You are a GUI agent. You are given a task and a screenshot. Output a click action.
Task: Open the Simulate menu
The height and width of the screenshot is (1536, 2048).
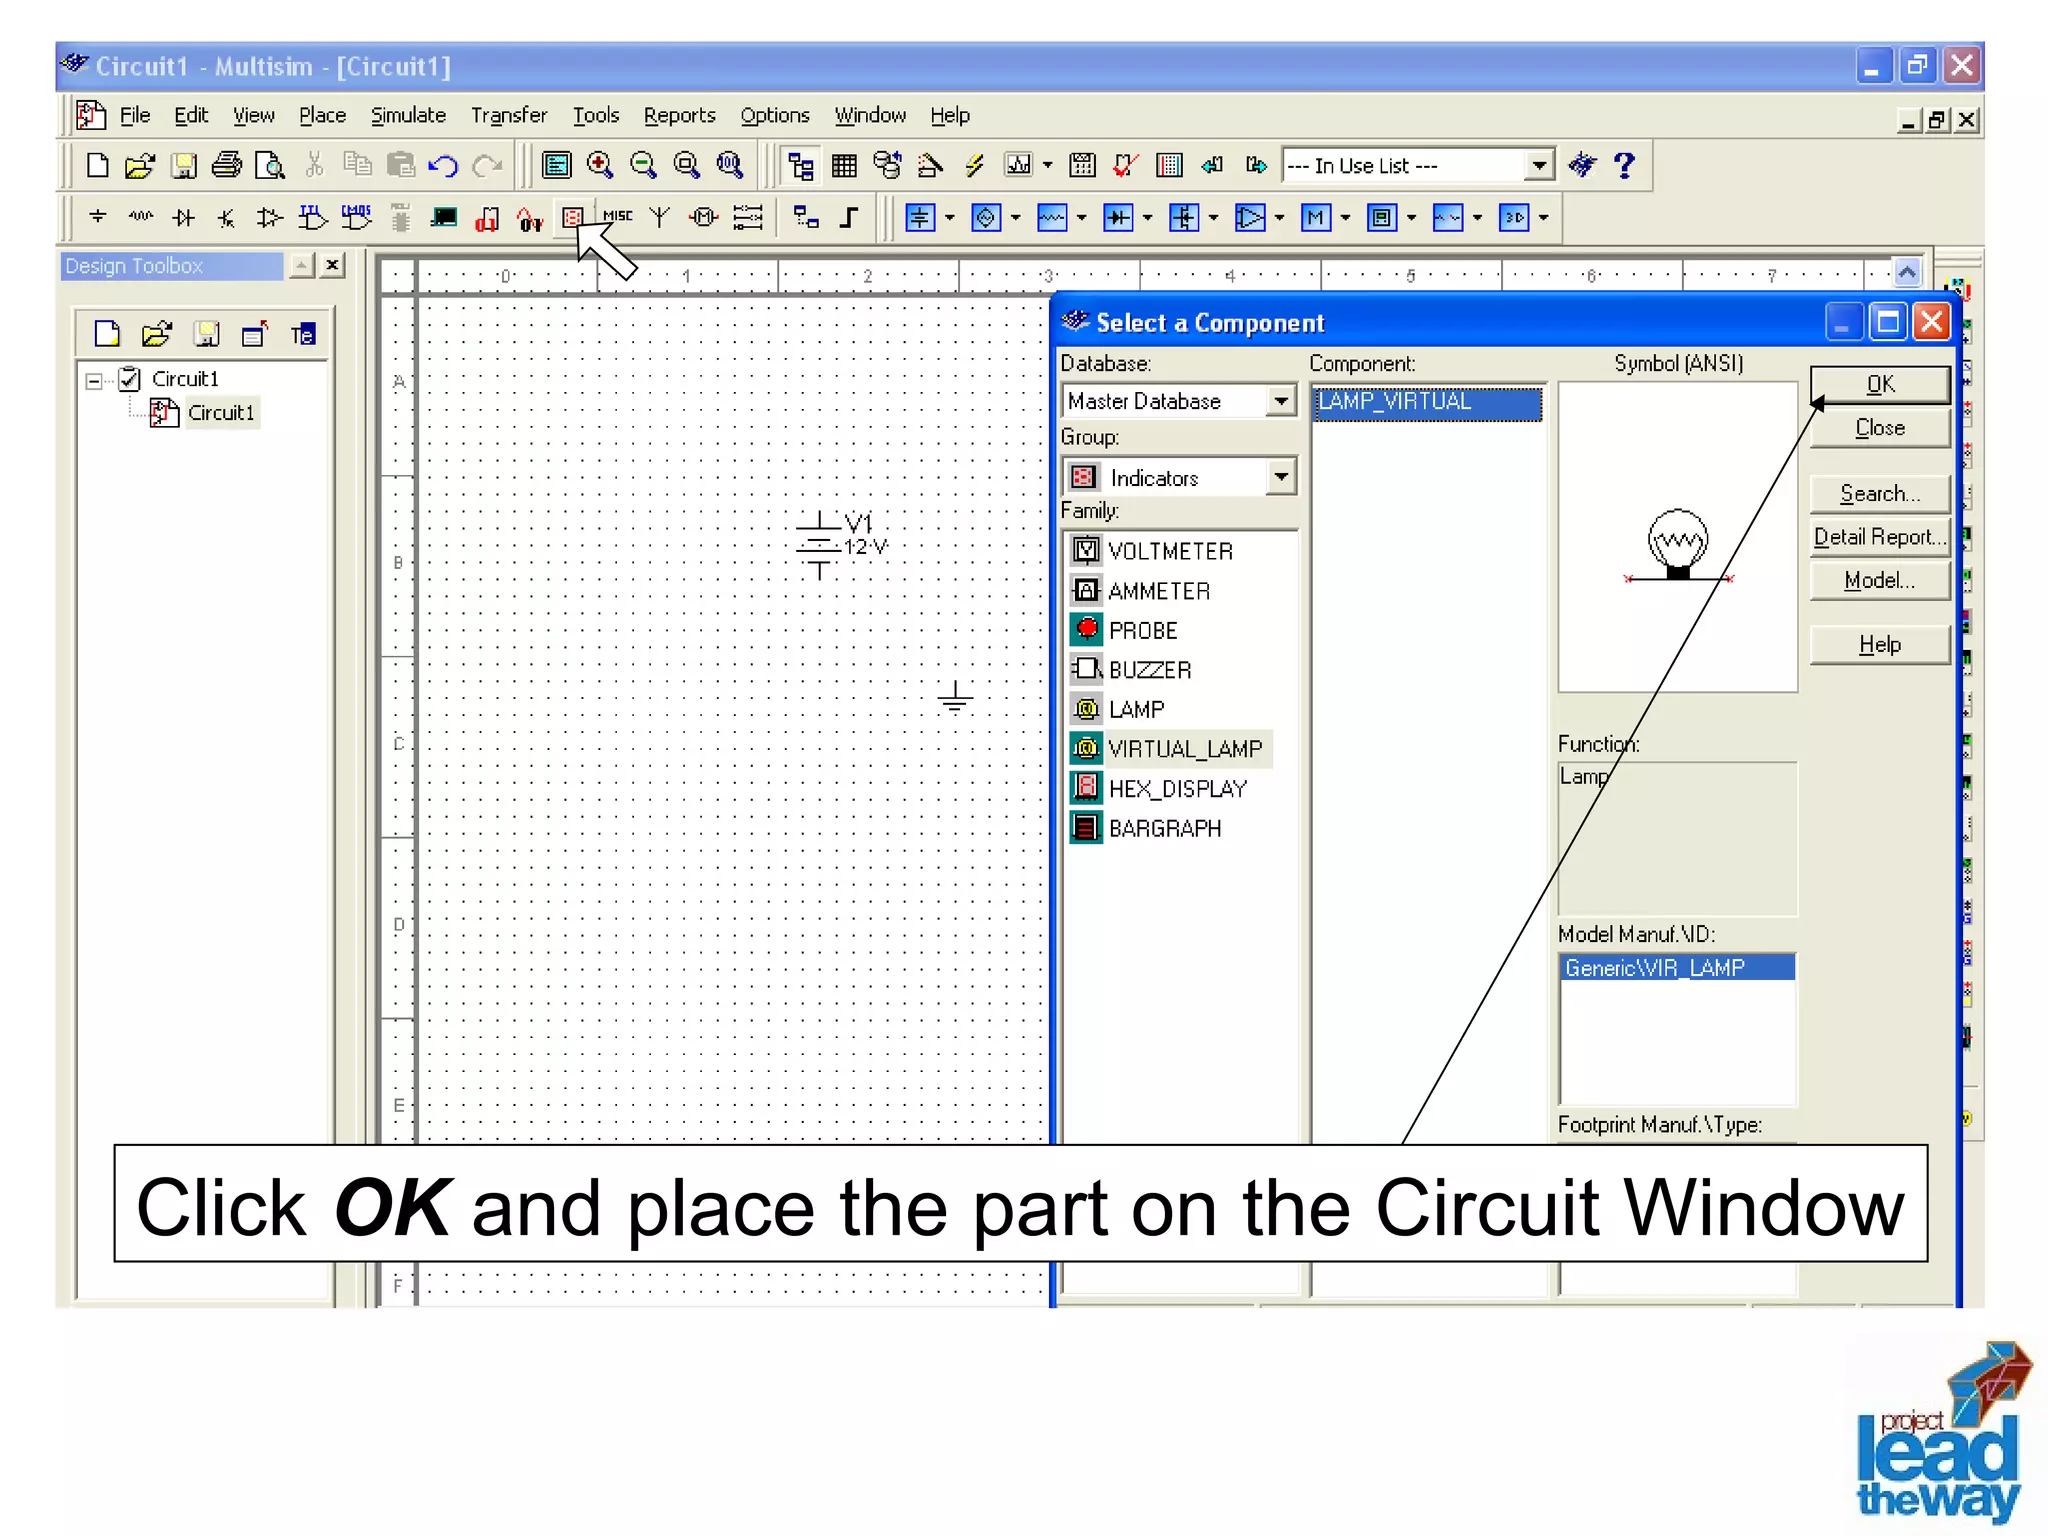pos(408,115)
